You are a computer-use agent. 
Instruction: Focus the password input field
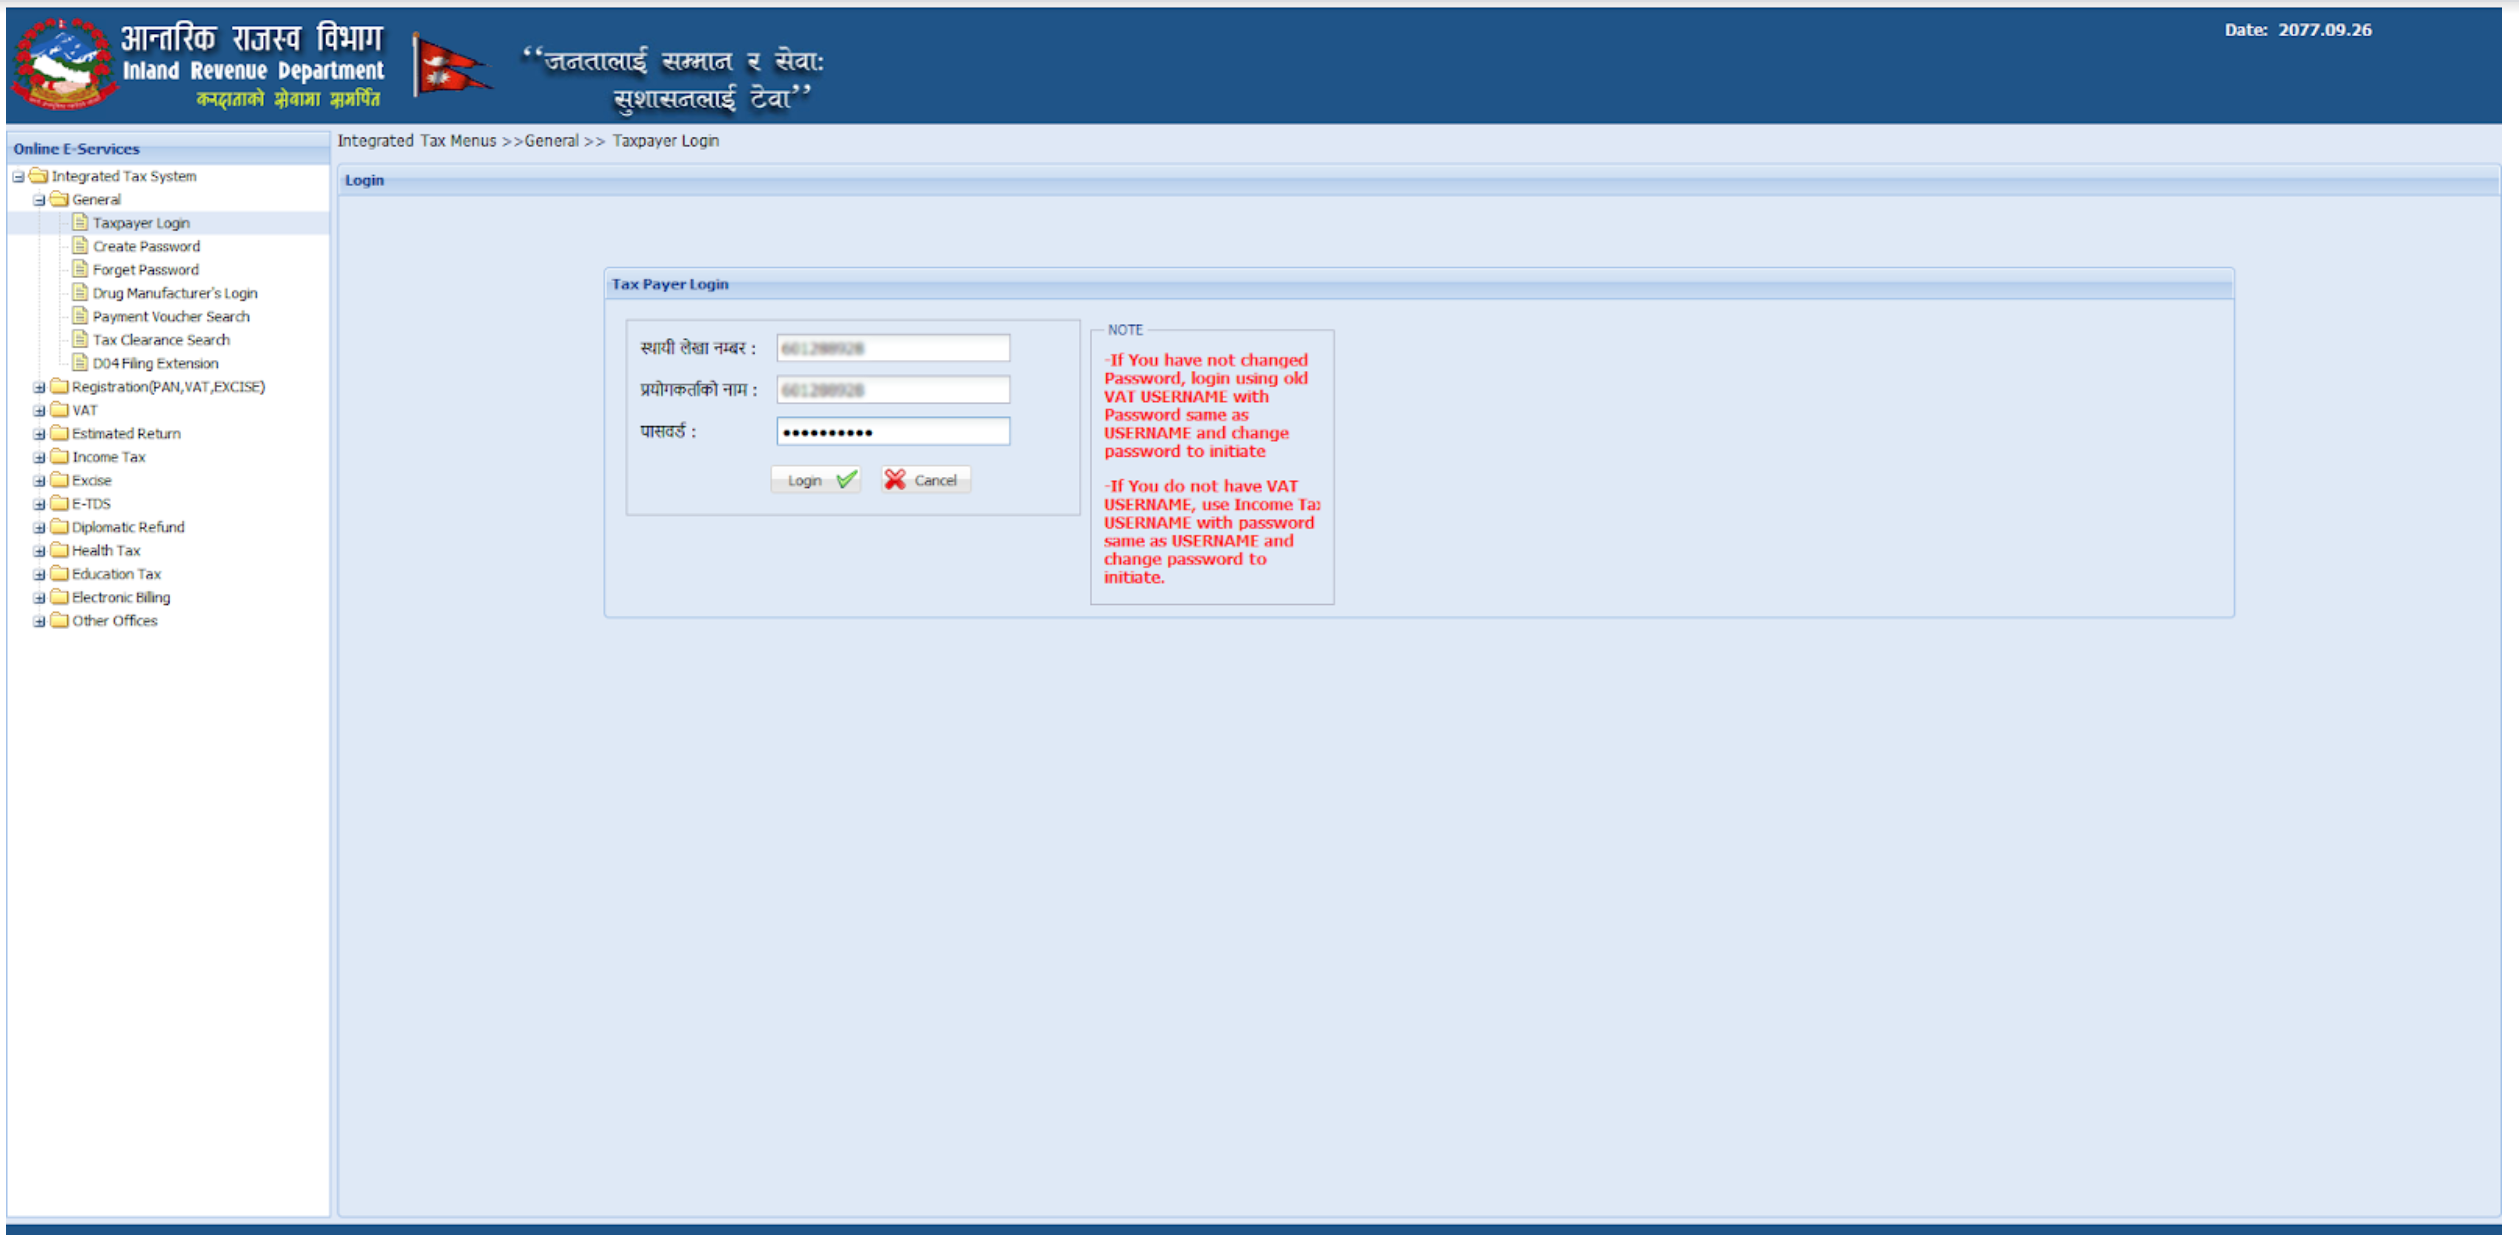tap(895, 433)
